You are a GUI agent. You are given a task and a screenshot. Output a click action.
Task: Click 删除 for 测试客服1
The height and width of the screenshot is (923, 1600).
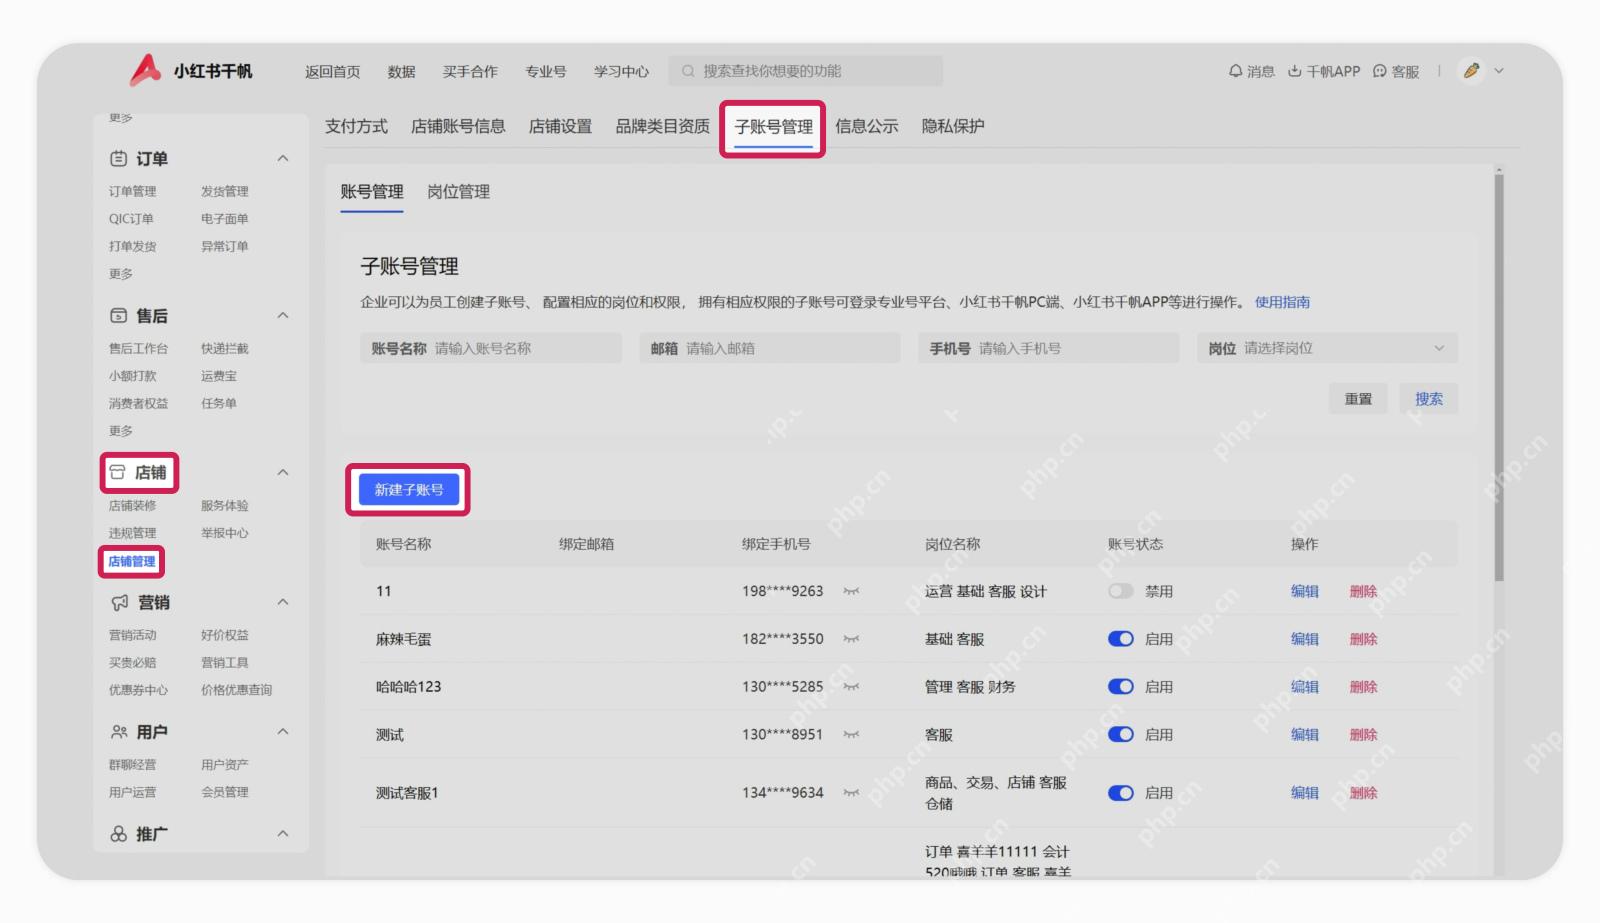pos(1363,793)
